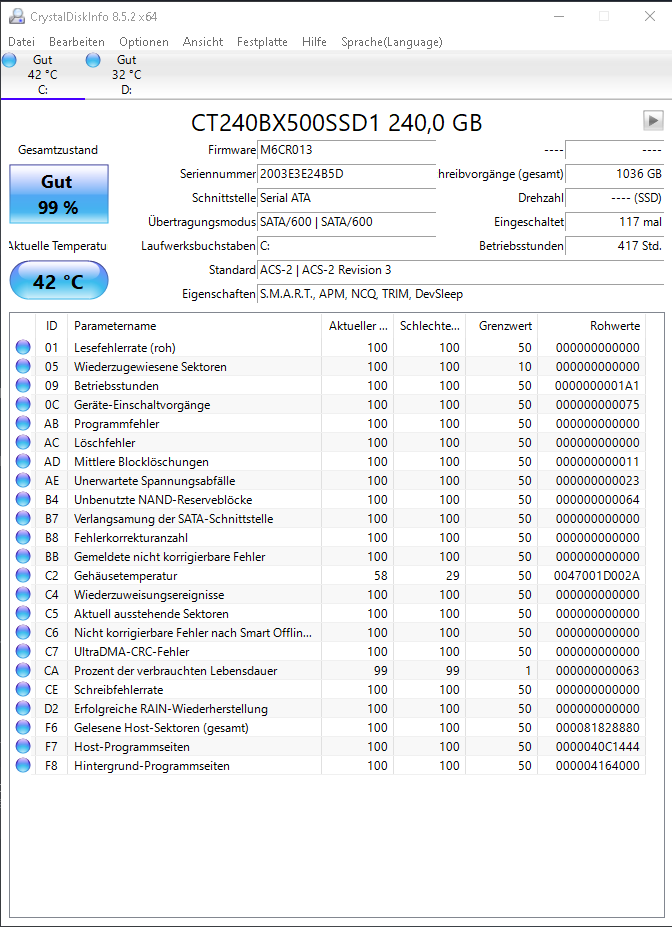Click the Firmware field M6CR013
Screen dimensions: 672x927
click(x=346, y=150)
